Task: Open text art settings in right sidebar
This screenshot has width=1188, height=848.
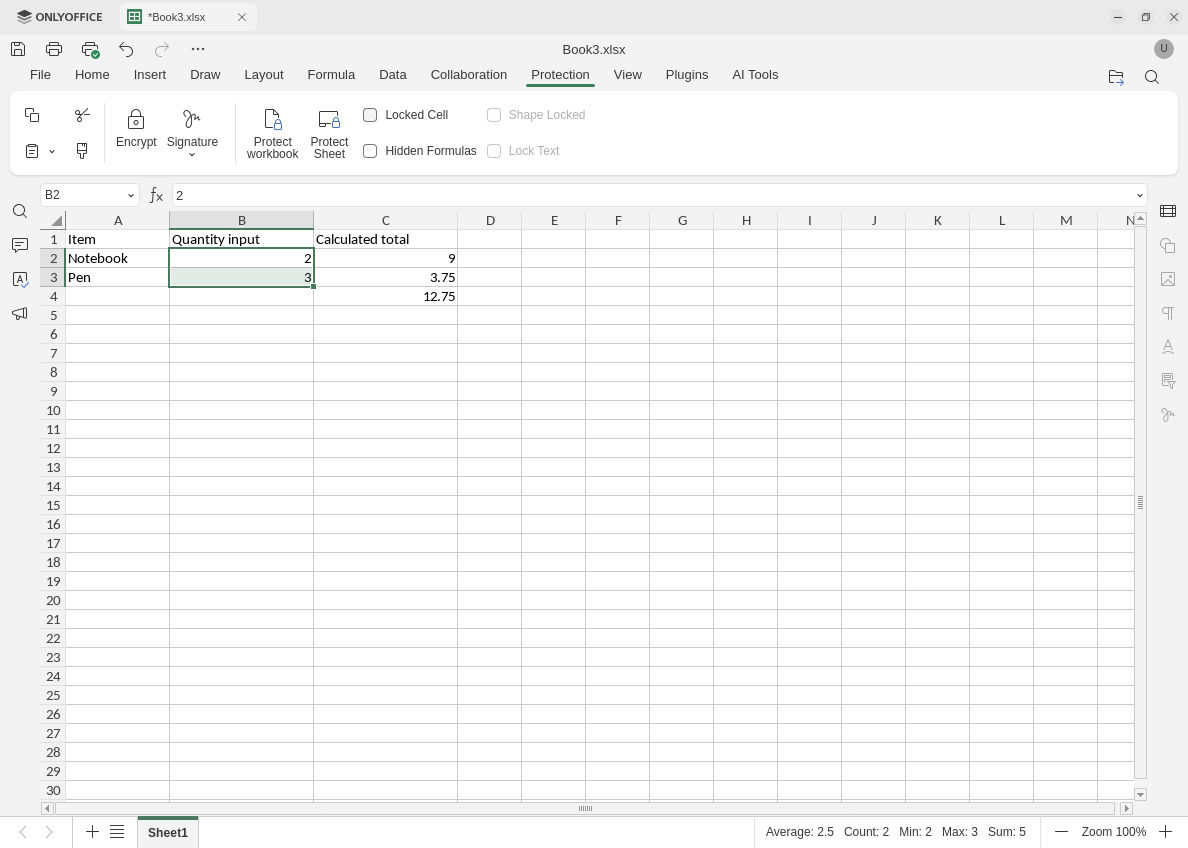Action: [x=1168, y=346]
